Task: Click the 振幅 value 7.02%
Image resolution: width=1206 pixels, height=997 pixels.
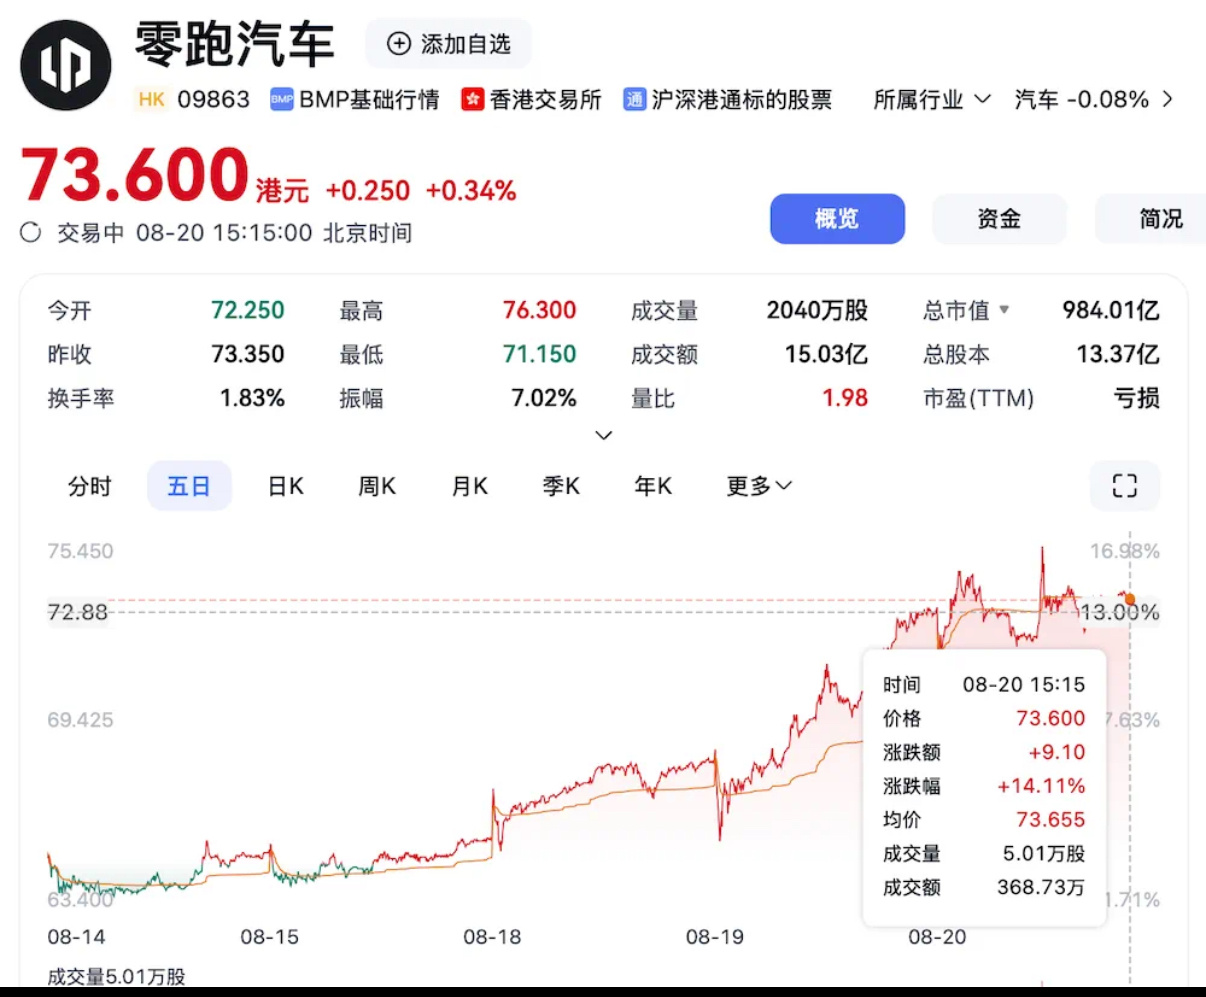Action: [544, 398]
